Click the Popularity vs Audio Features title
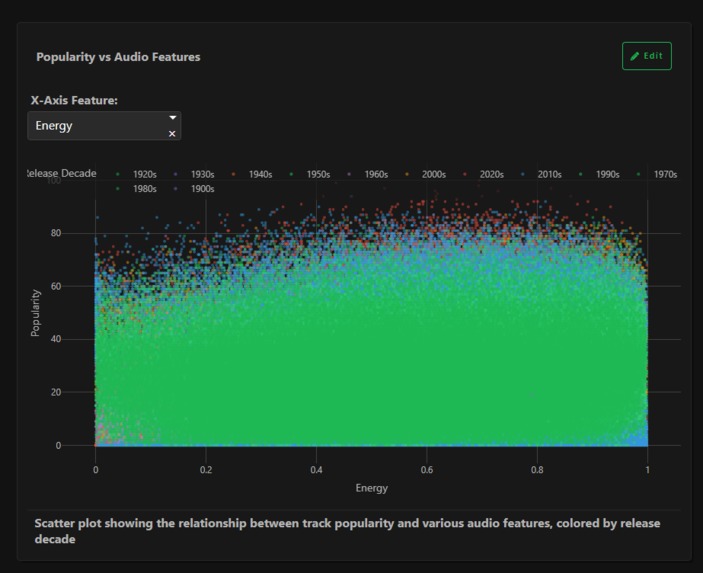 coord(118,57)
